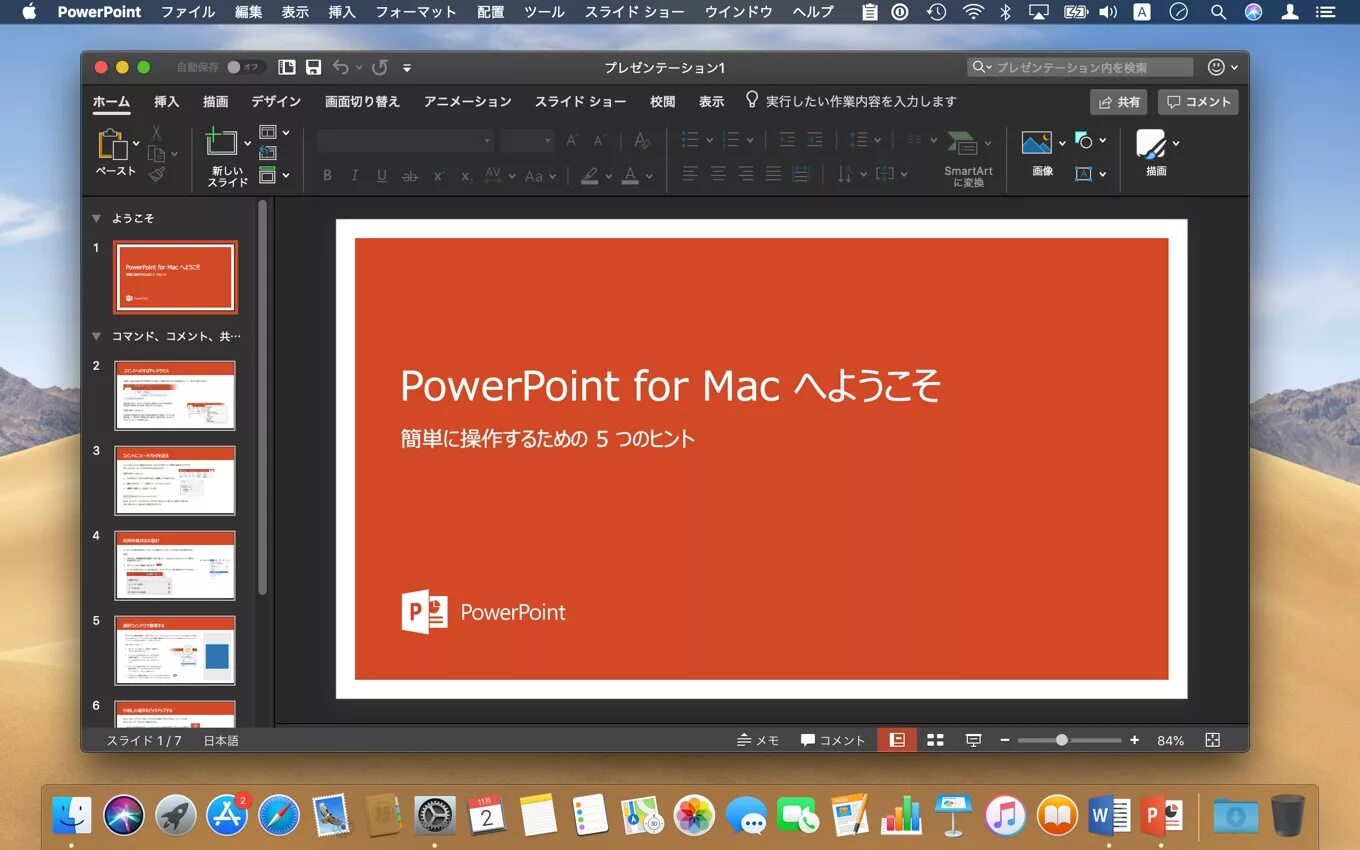Click the Cut scissors icon
This screenshot has width=1360, height=850.
[x=156, y=132]
